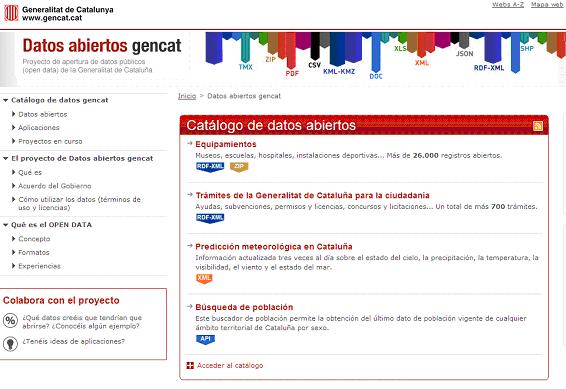Screen dimensions: 566x389
Task: Open Trámites de la Generalitat dataset link
Action: (x=312, y=195)
